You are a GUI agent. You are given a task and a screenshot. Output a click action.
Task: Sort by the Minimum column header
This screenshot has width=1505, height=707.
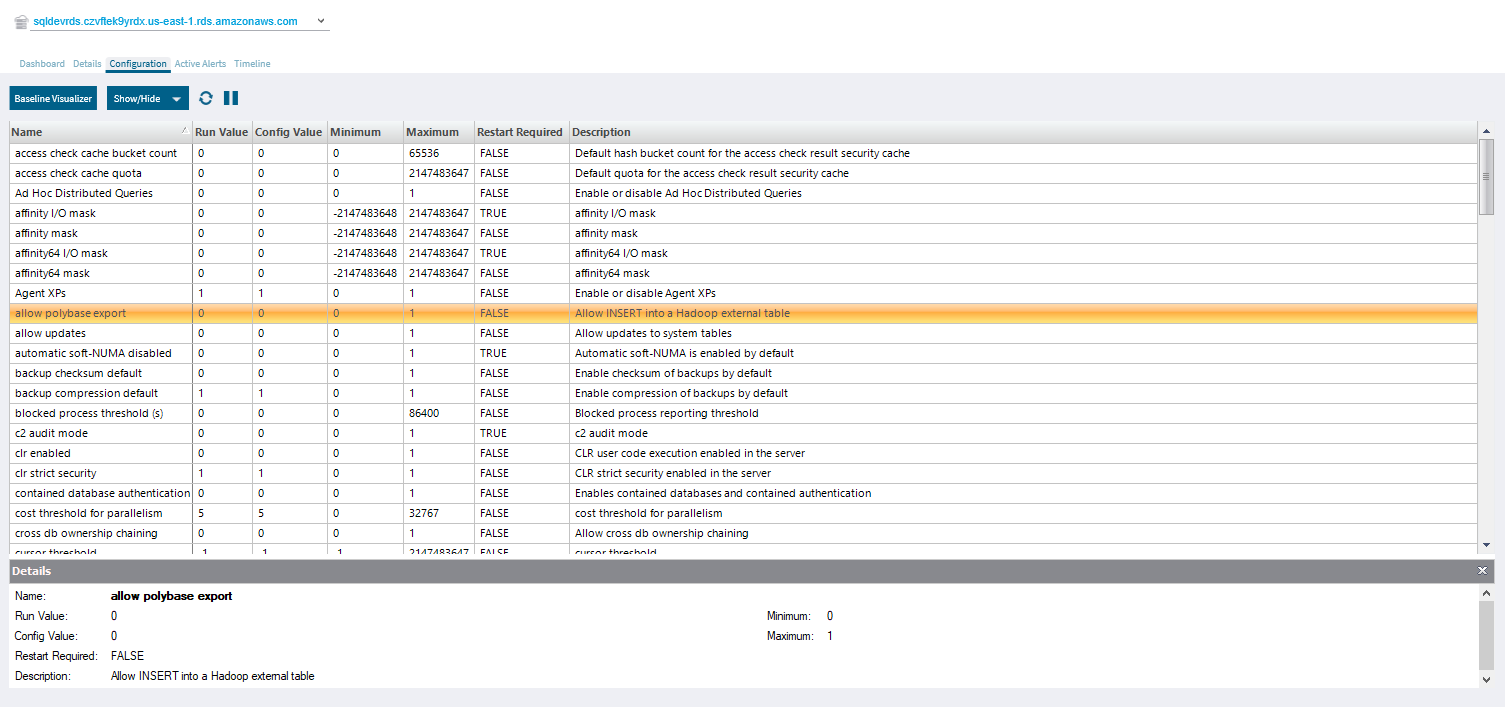point(365,132)
